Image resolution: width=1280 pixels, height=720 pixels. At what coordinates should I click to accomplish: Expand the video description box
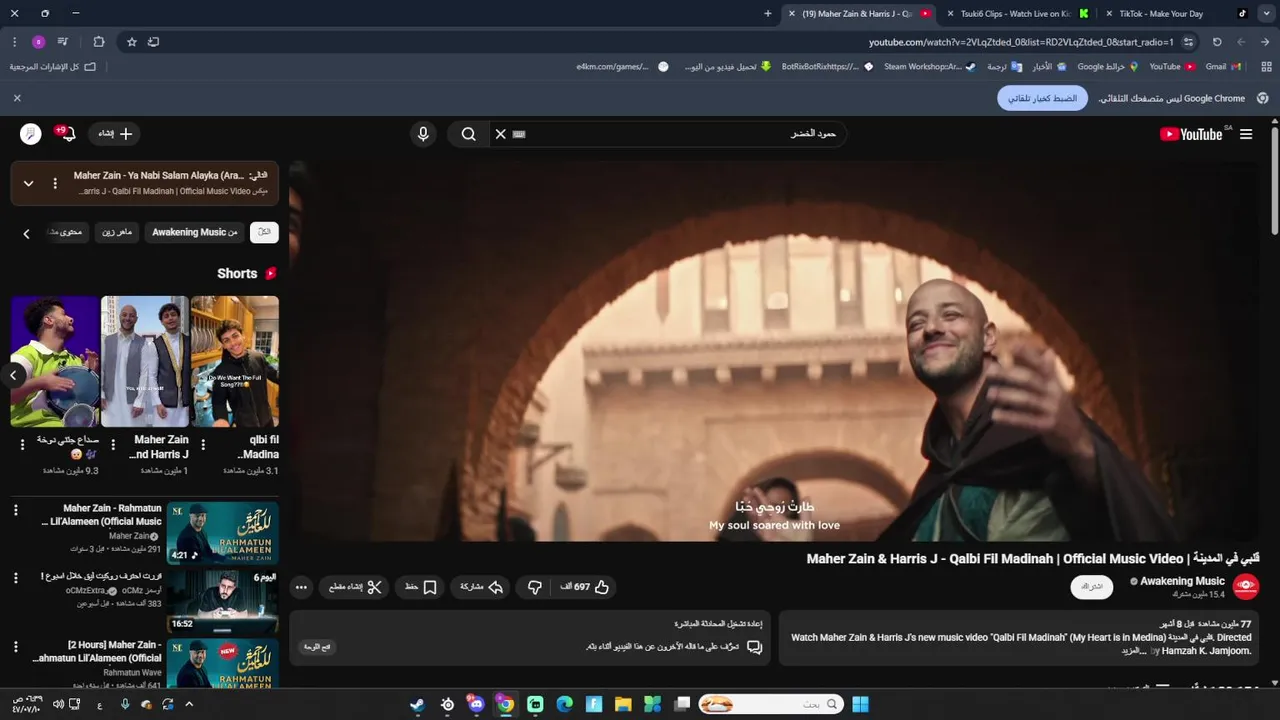tap(1019, 637)
